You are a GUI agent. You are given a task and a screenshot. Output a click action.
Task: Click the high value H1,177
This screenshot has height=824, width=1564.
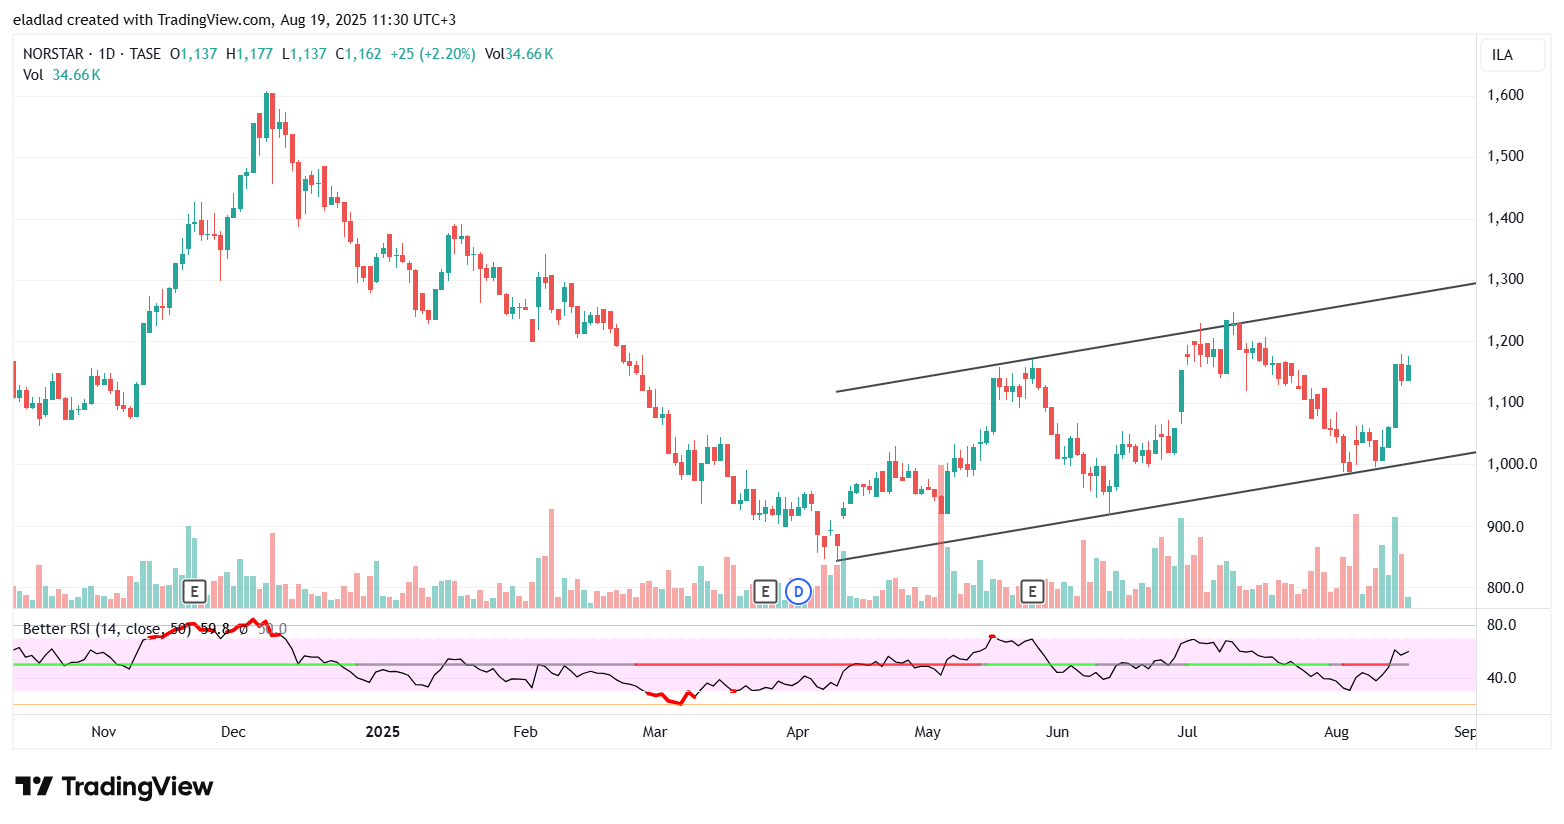tap(249, 54)
